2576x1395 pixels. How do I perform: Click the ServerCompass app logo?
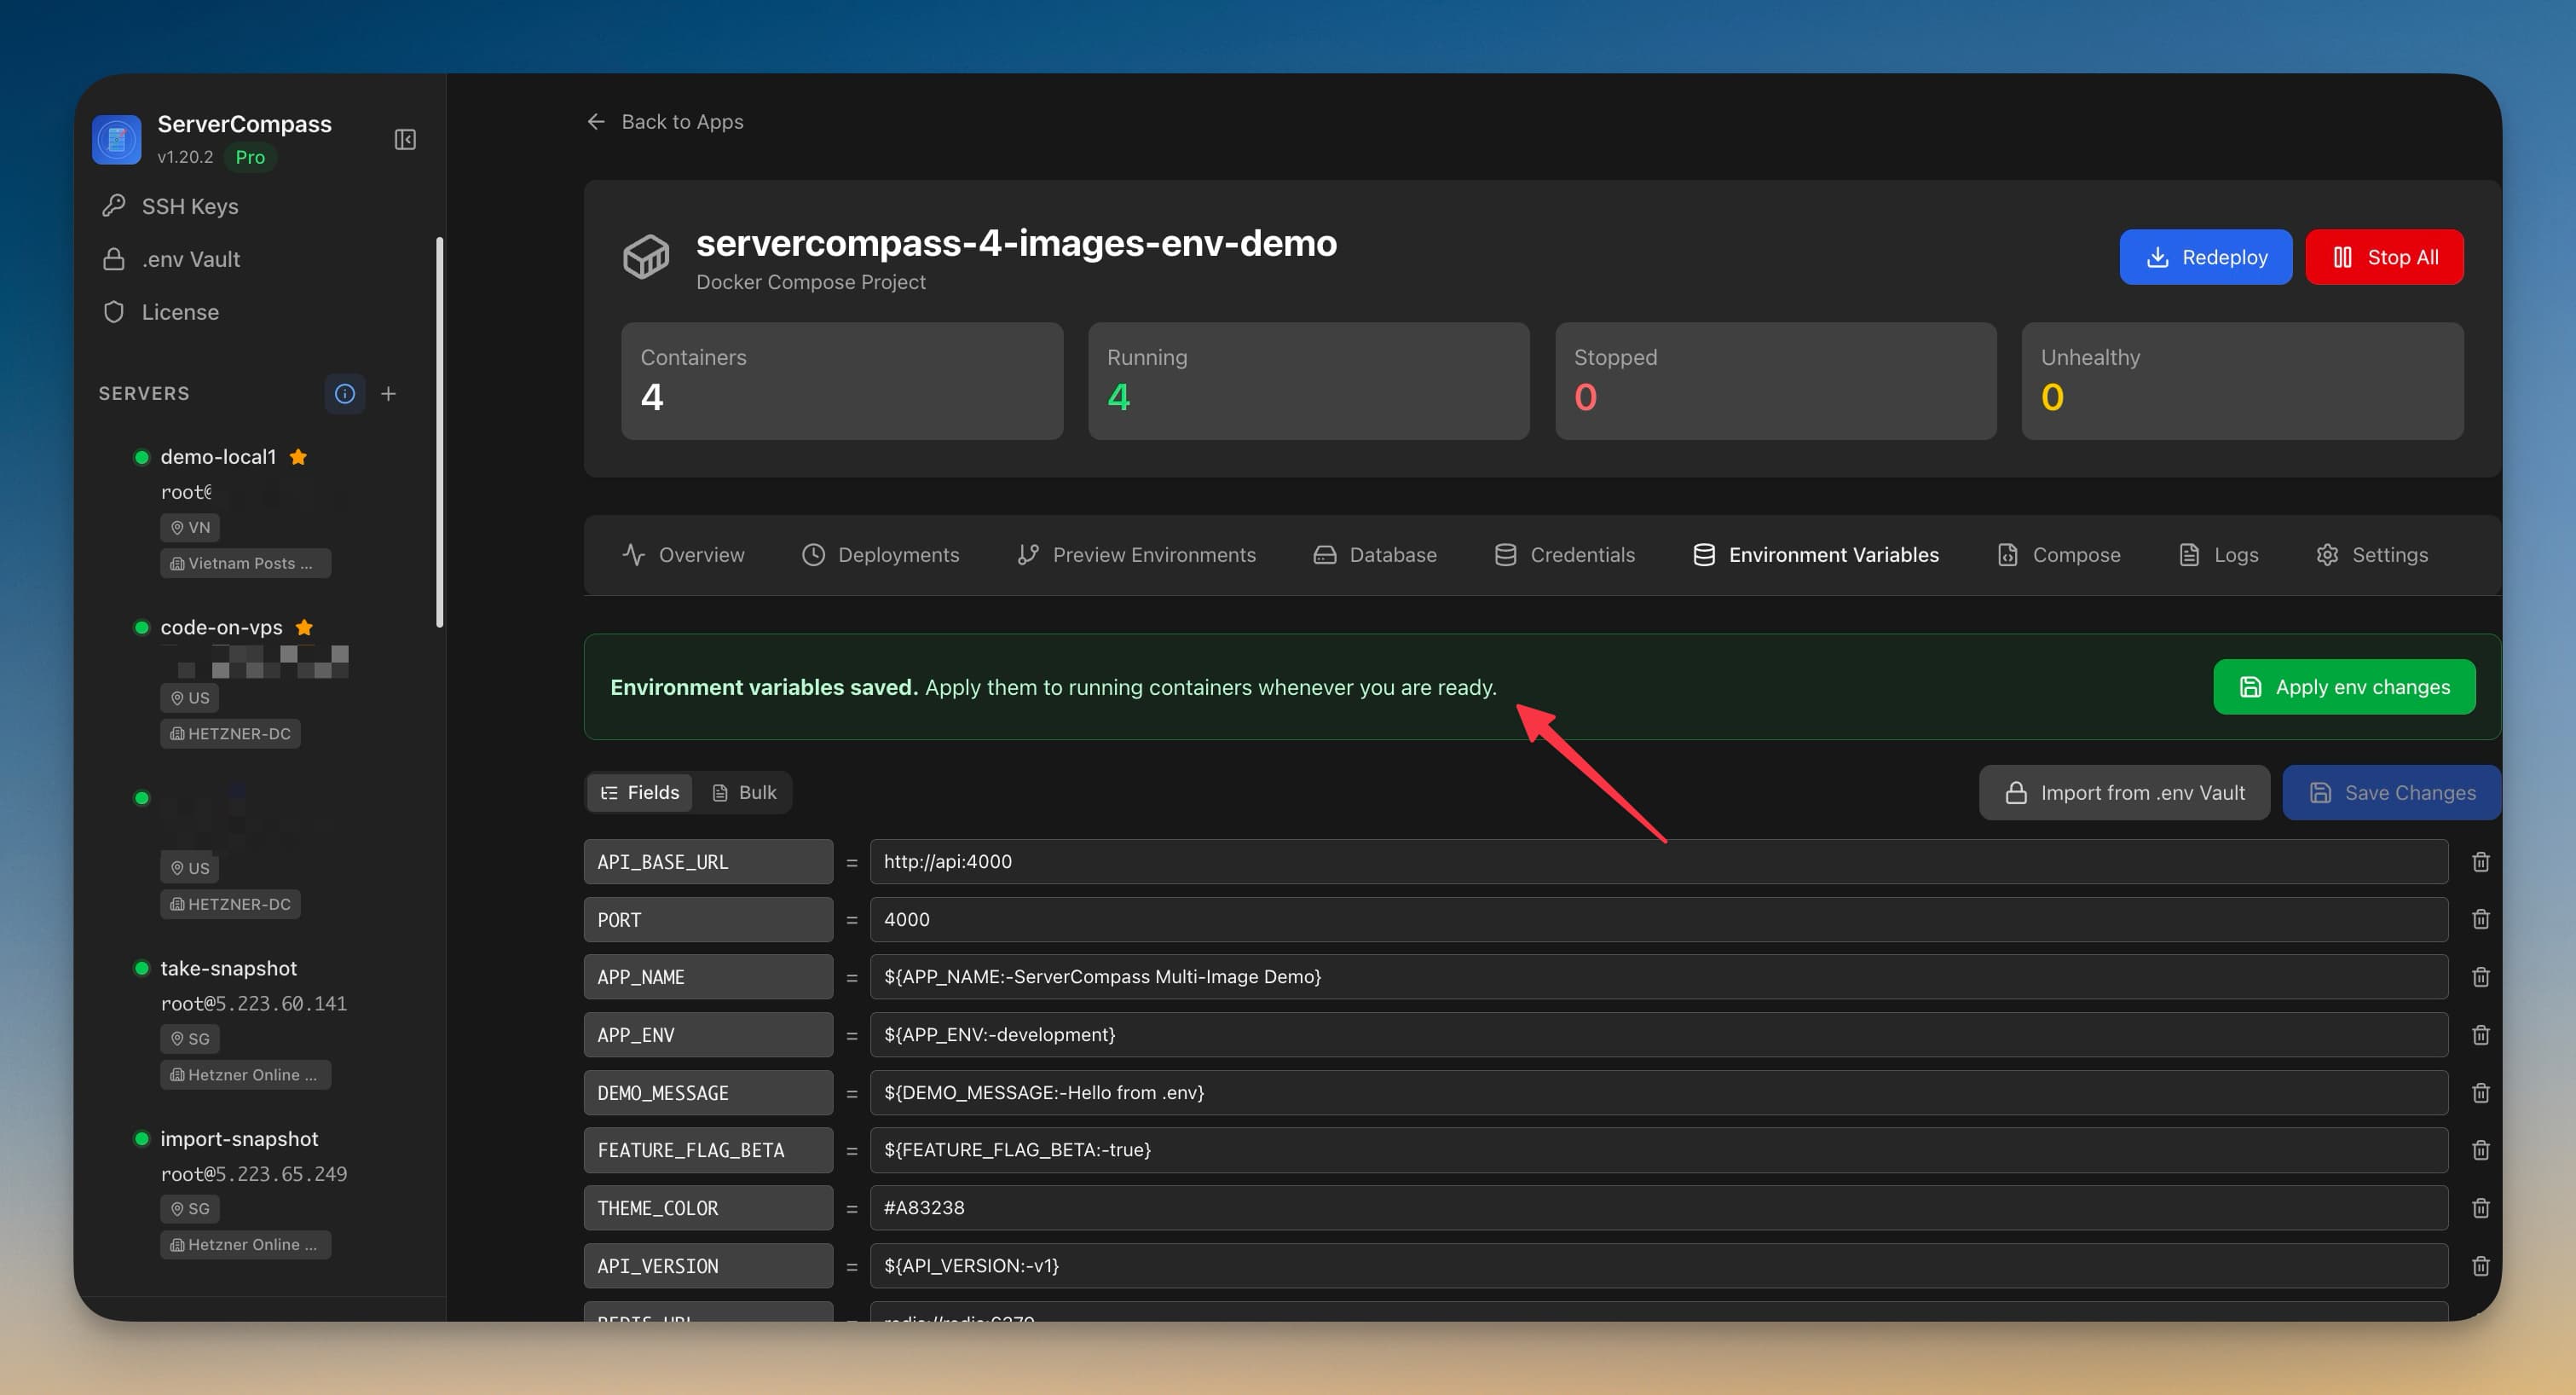[117, 139]
